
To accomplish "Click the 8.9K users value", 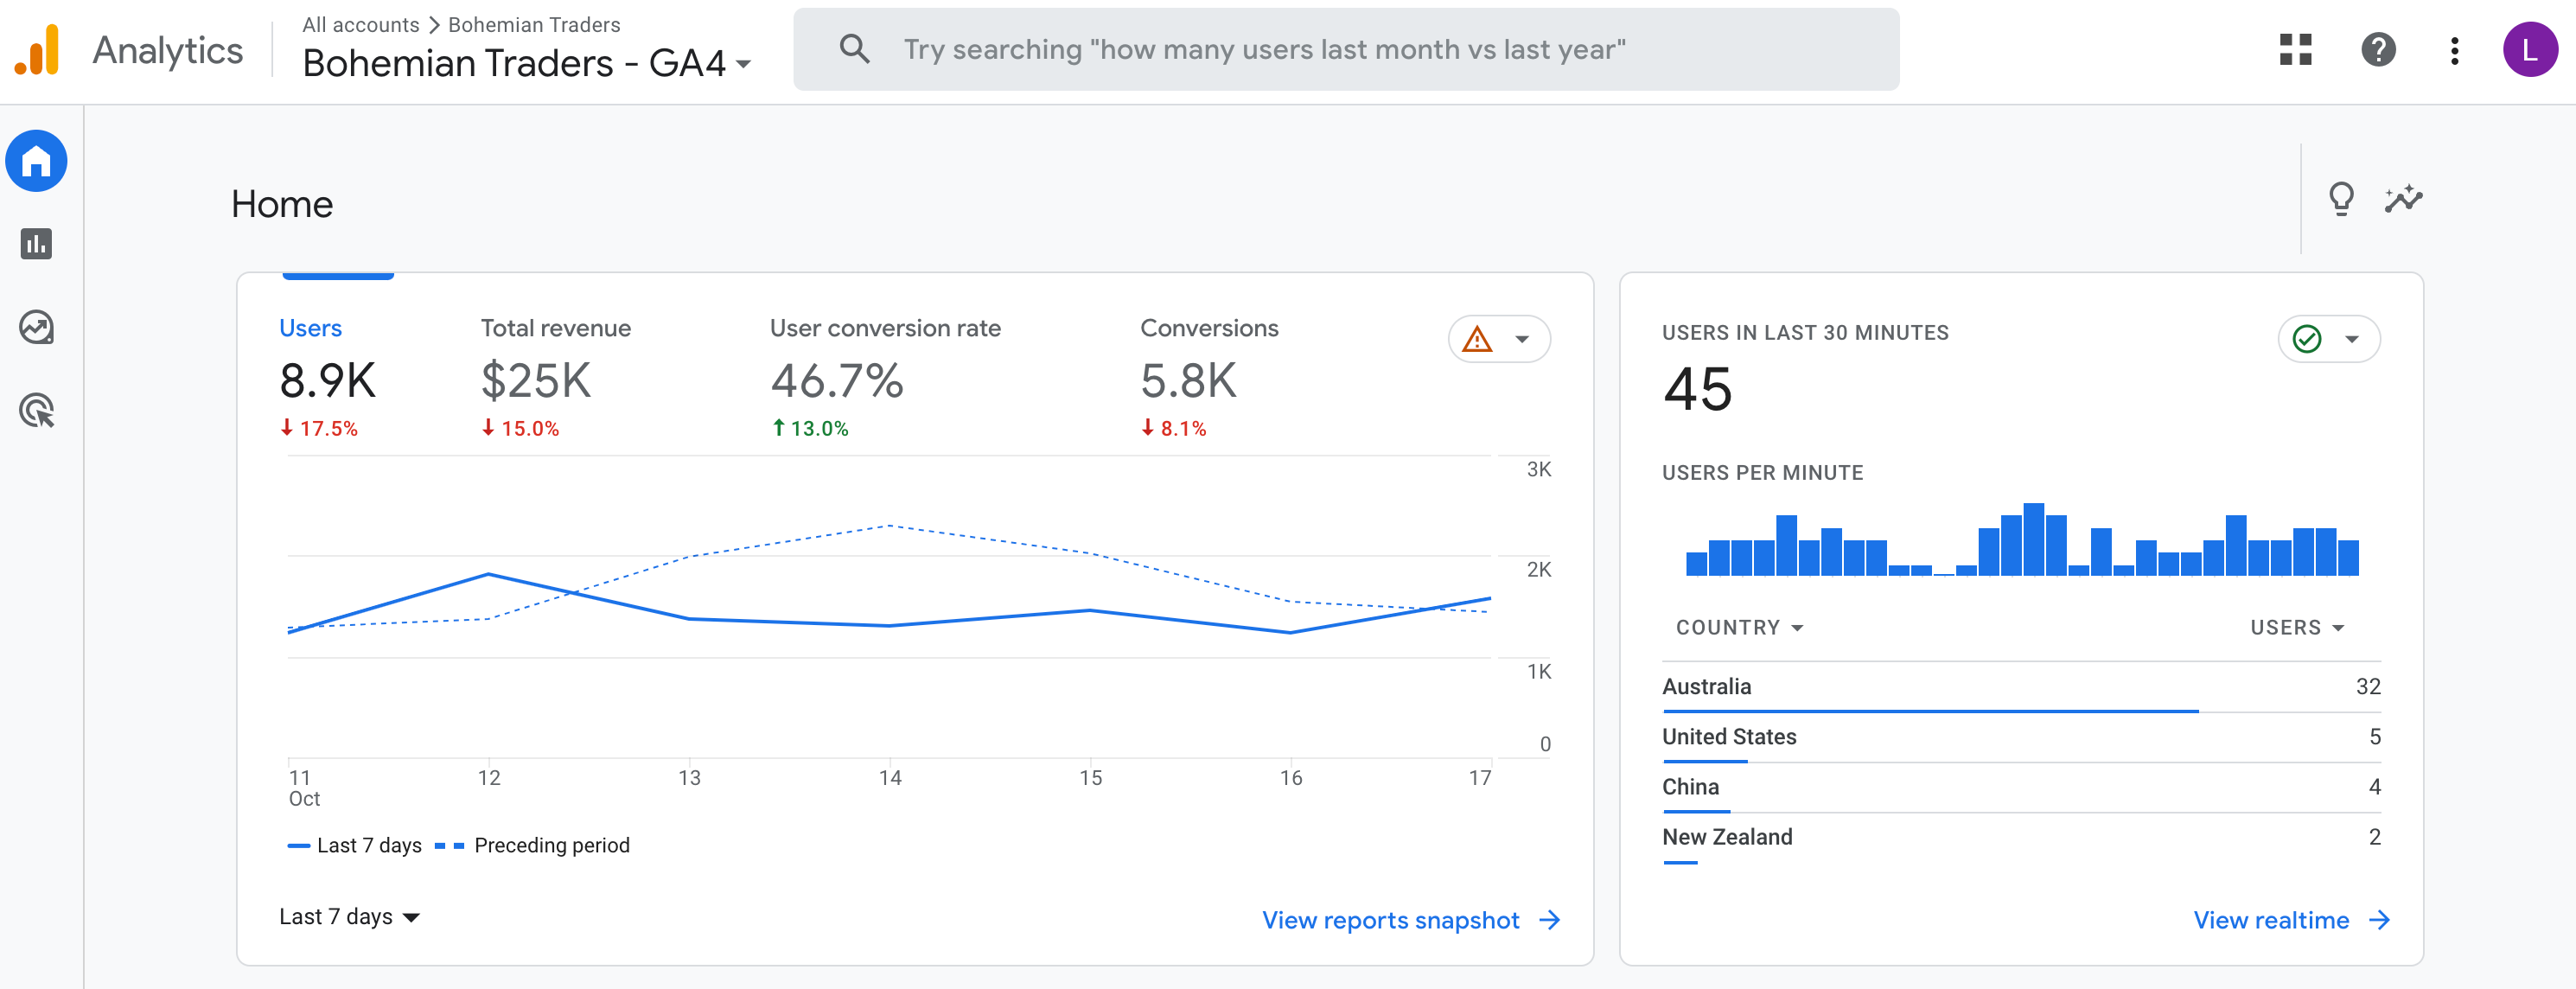I will 327,381.
